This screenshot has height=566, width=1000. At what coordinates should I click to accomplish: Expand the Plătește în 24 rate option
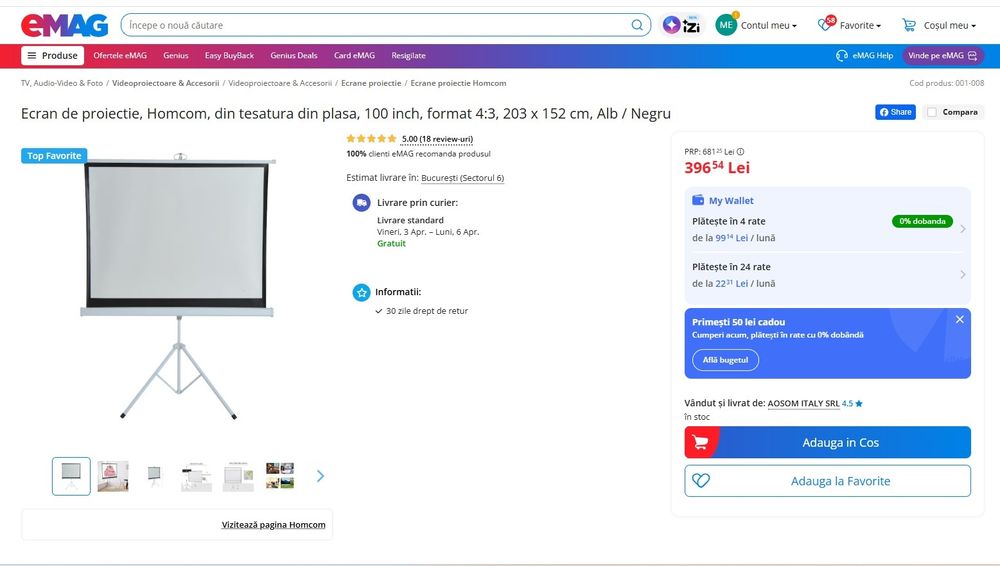pos(828,275)
